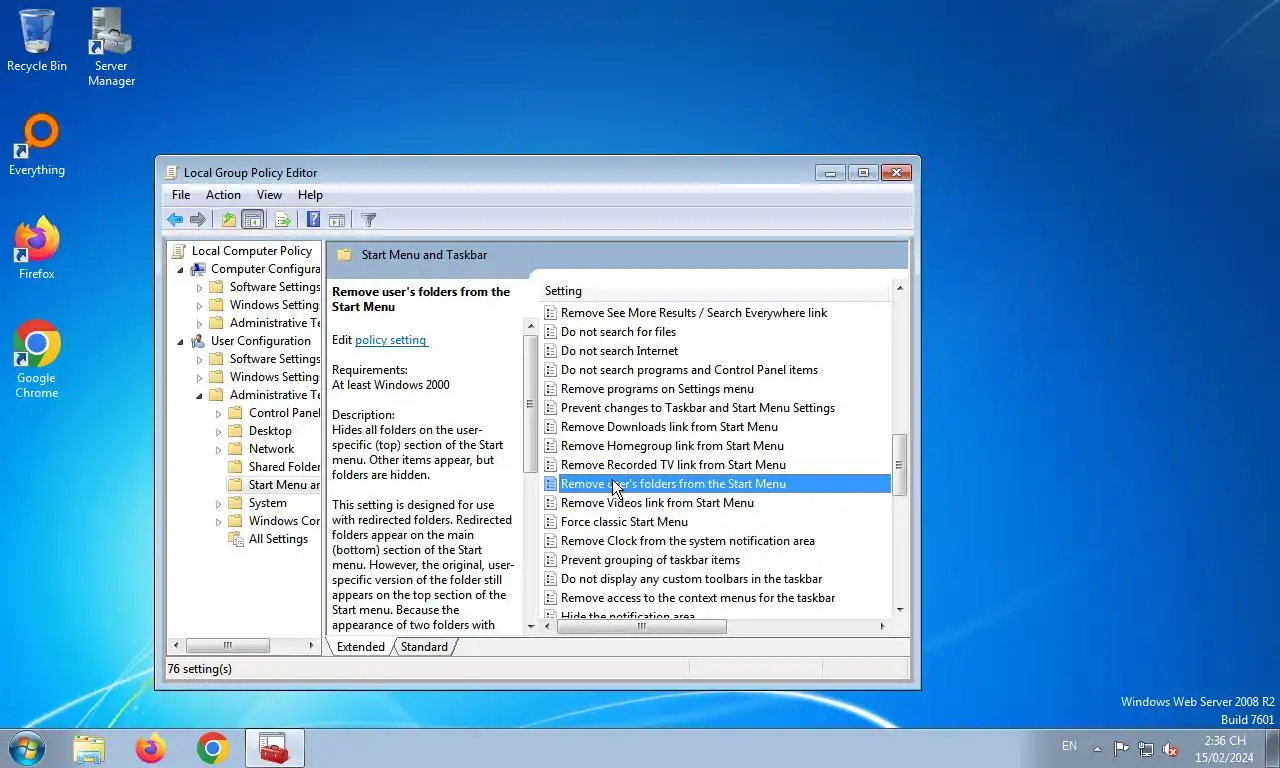Click the EN language indicator
This screenshot has width=1280, height=768.
[1069, 746]
